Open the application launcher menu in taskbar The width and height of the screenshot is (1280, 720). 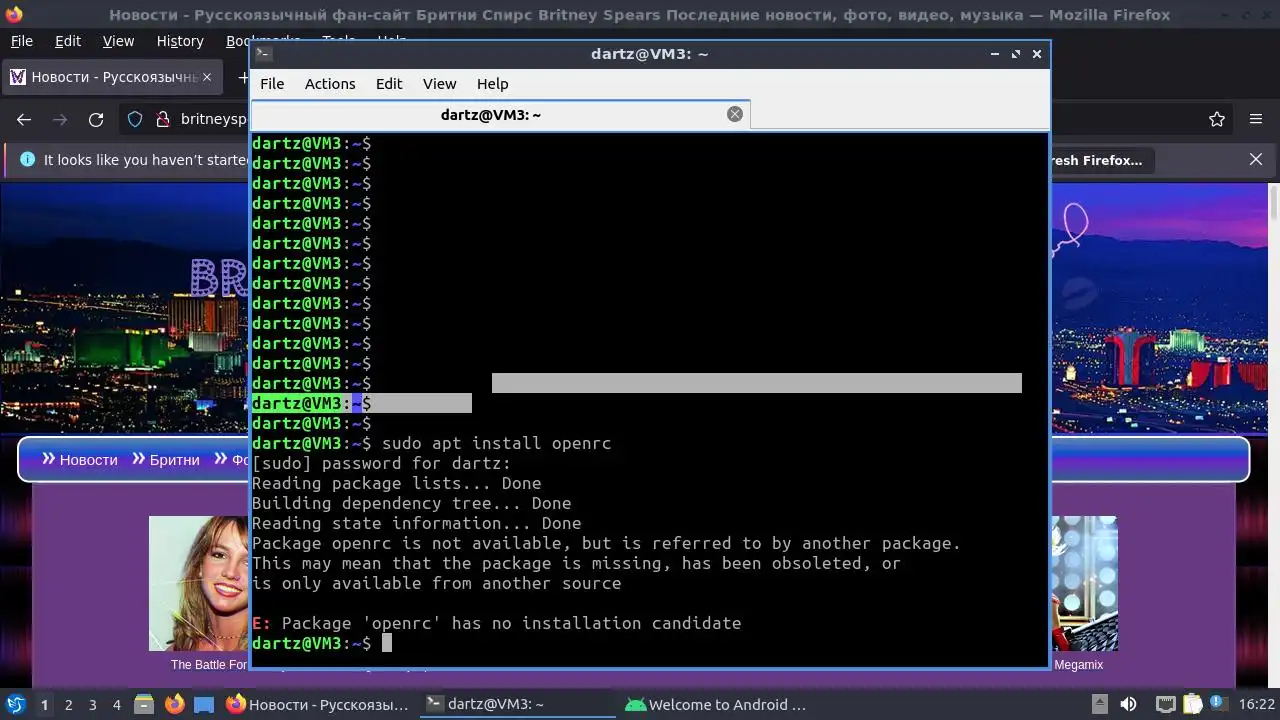click(15, 705)
